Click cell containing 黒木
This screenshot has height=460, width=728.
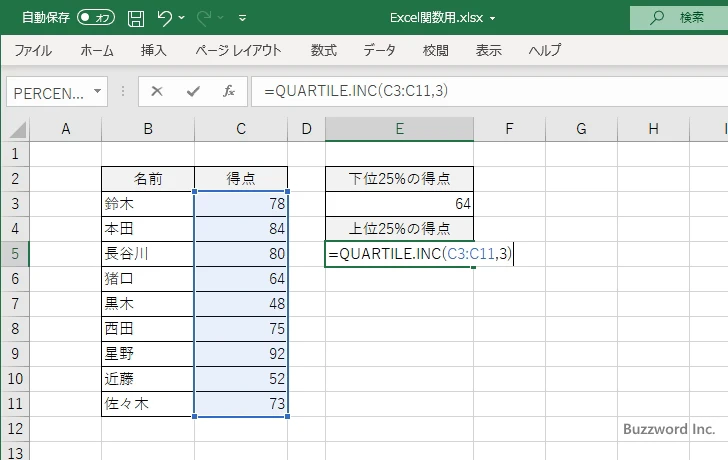pyautogui.click(x=148, y=304)
